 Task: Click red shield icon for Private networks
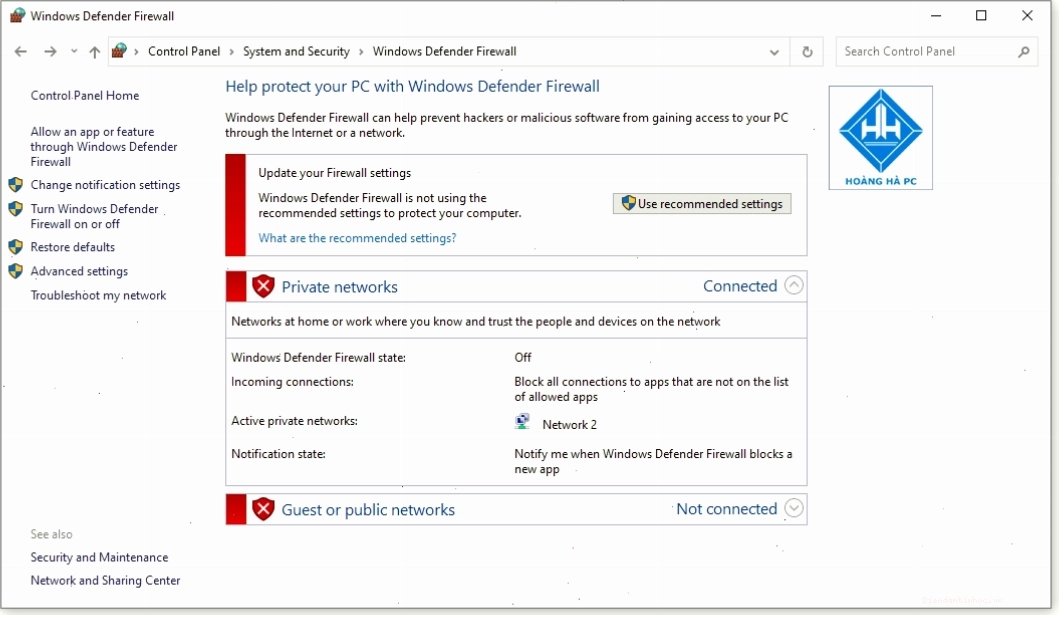(x=263, y=286)
